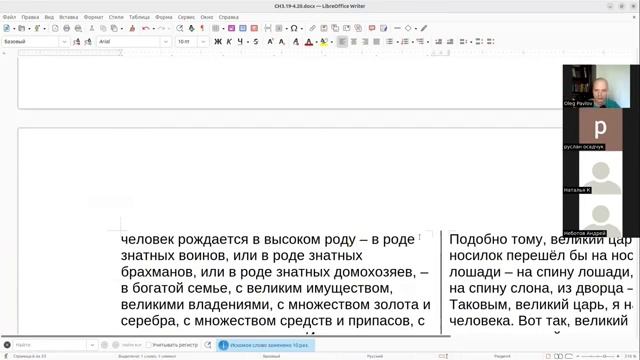640x360 pixels.
Task: Click the Insert line icon
Action: (397, 28)
